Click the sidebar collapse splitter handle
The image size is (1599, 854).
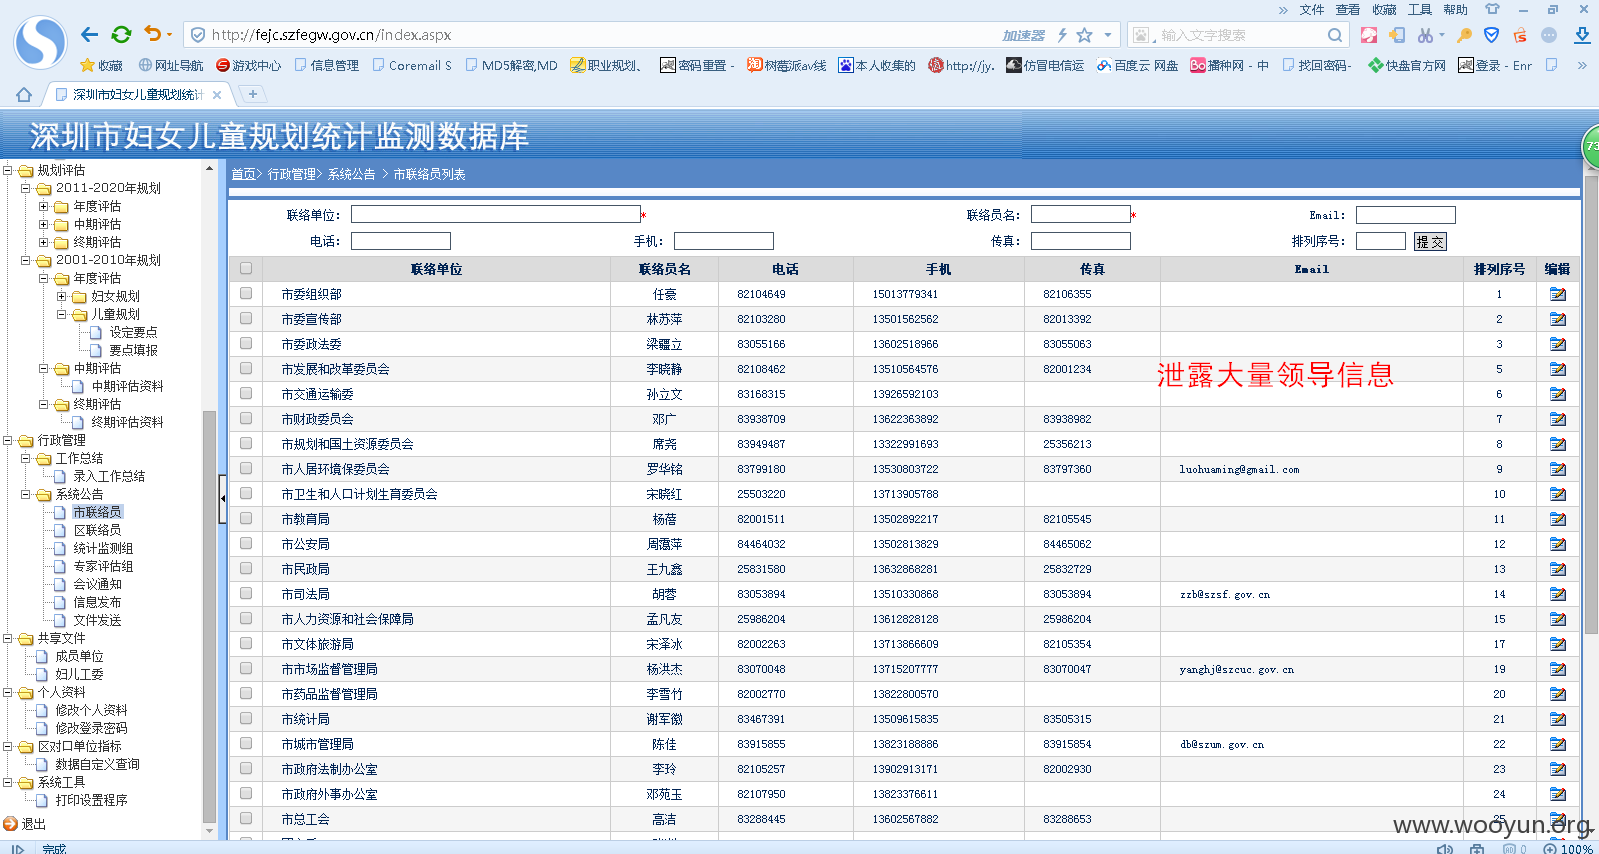click(x=222, y=498)
